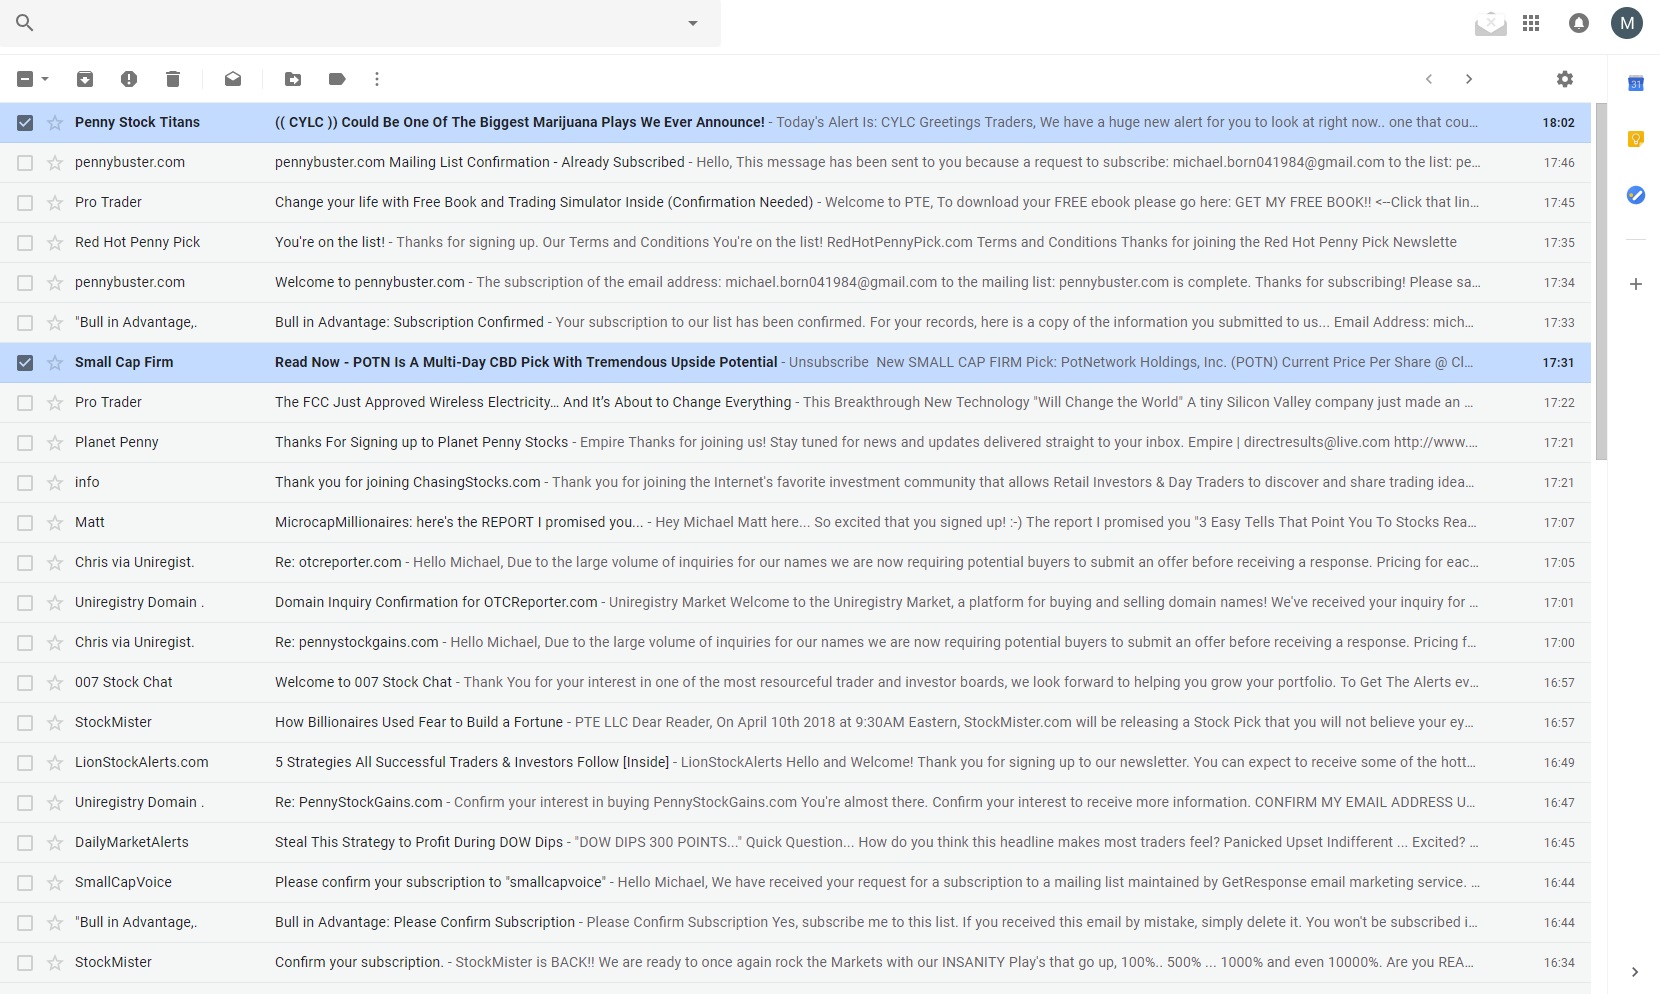Open 'Steal This Strategy' DOW Dips email
The image size is (1660, 994).
pos(795,843)
